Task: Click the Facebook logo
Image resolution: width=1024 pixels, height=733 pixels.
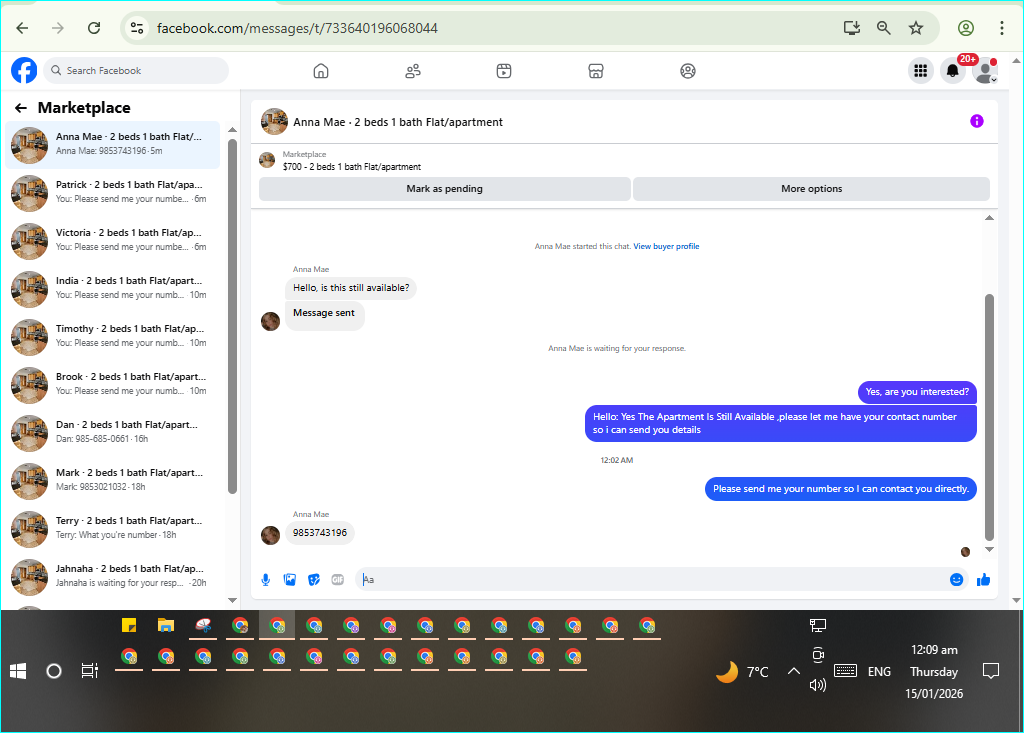Action: tap(24, 71)
